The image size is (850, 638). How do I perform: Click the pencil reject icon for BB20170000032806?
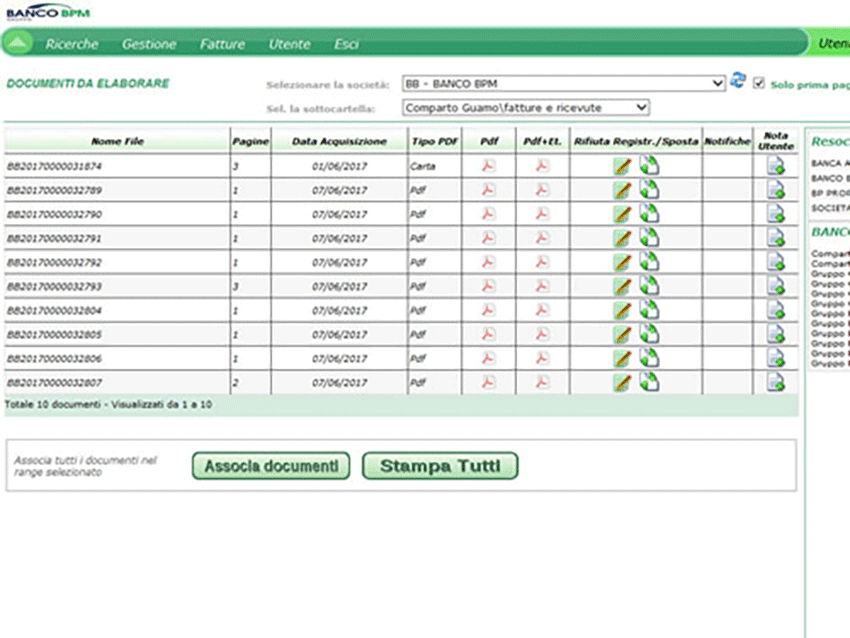pos(622,358)
